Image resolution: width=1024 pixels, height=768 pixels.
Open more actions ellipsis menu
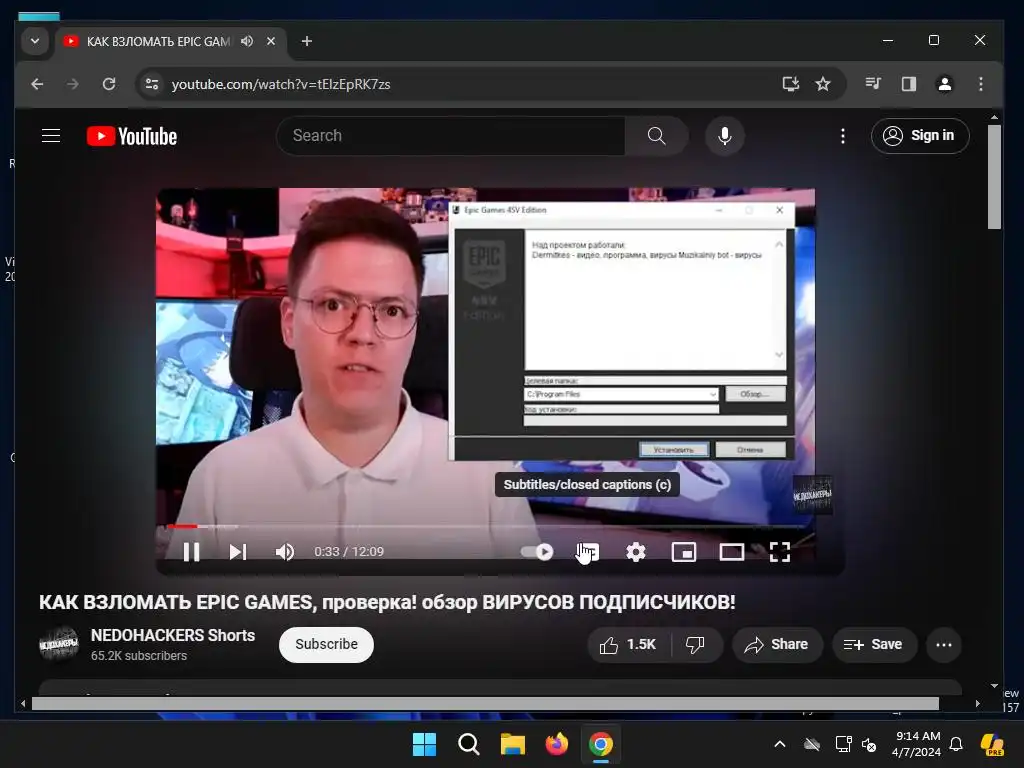pyautogui.click(x=944, y=645)
